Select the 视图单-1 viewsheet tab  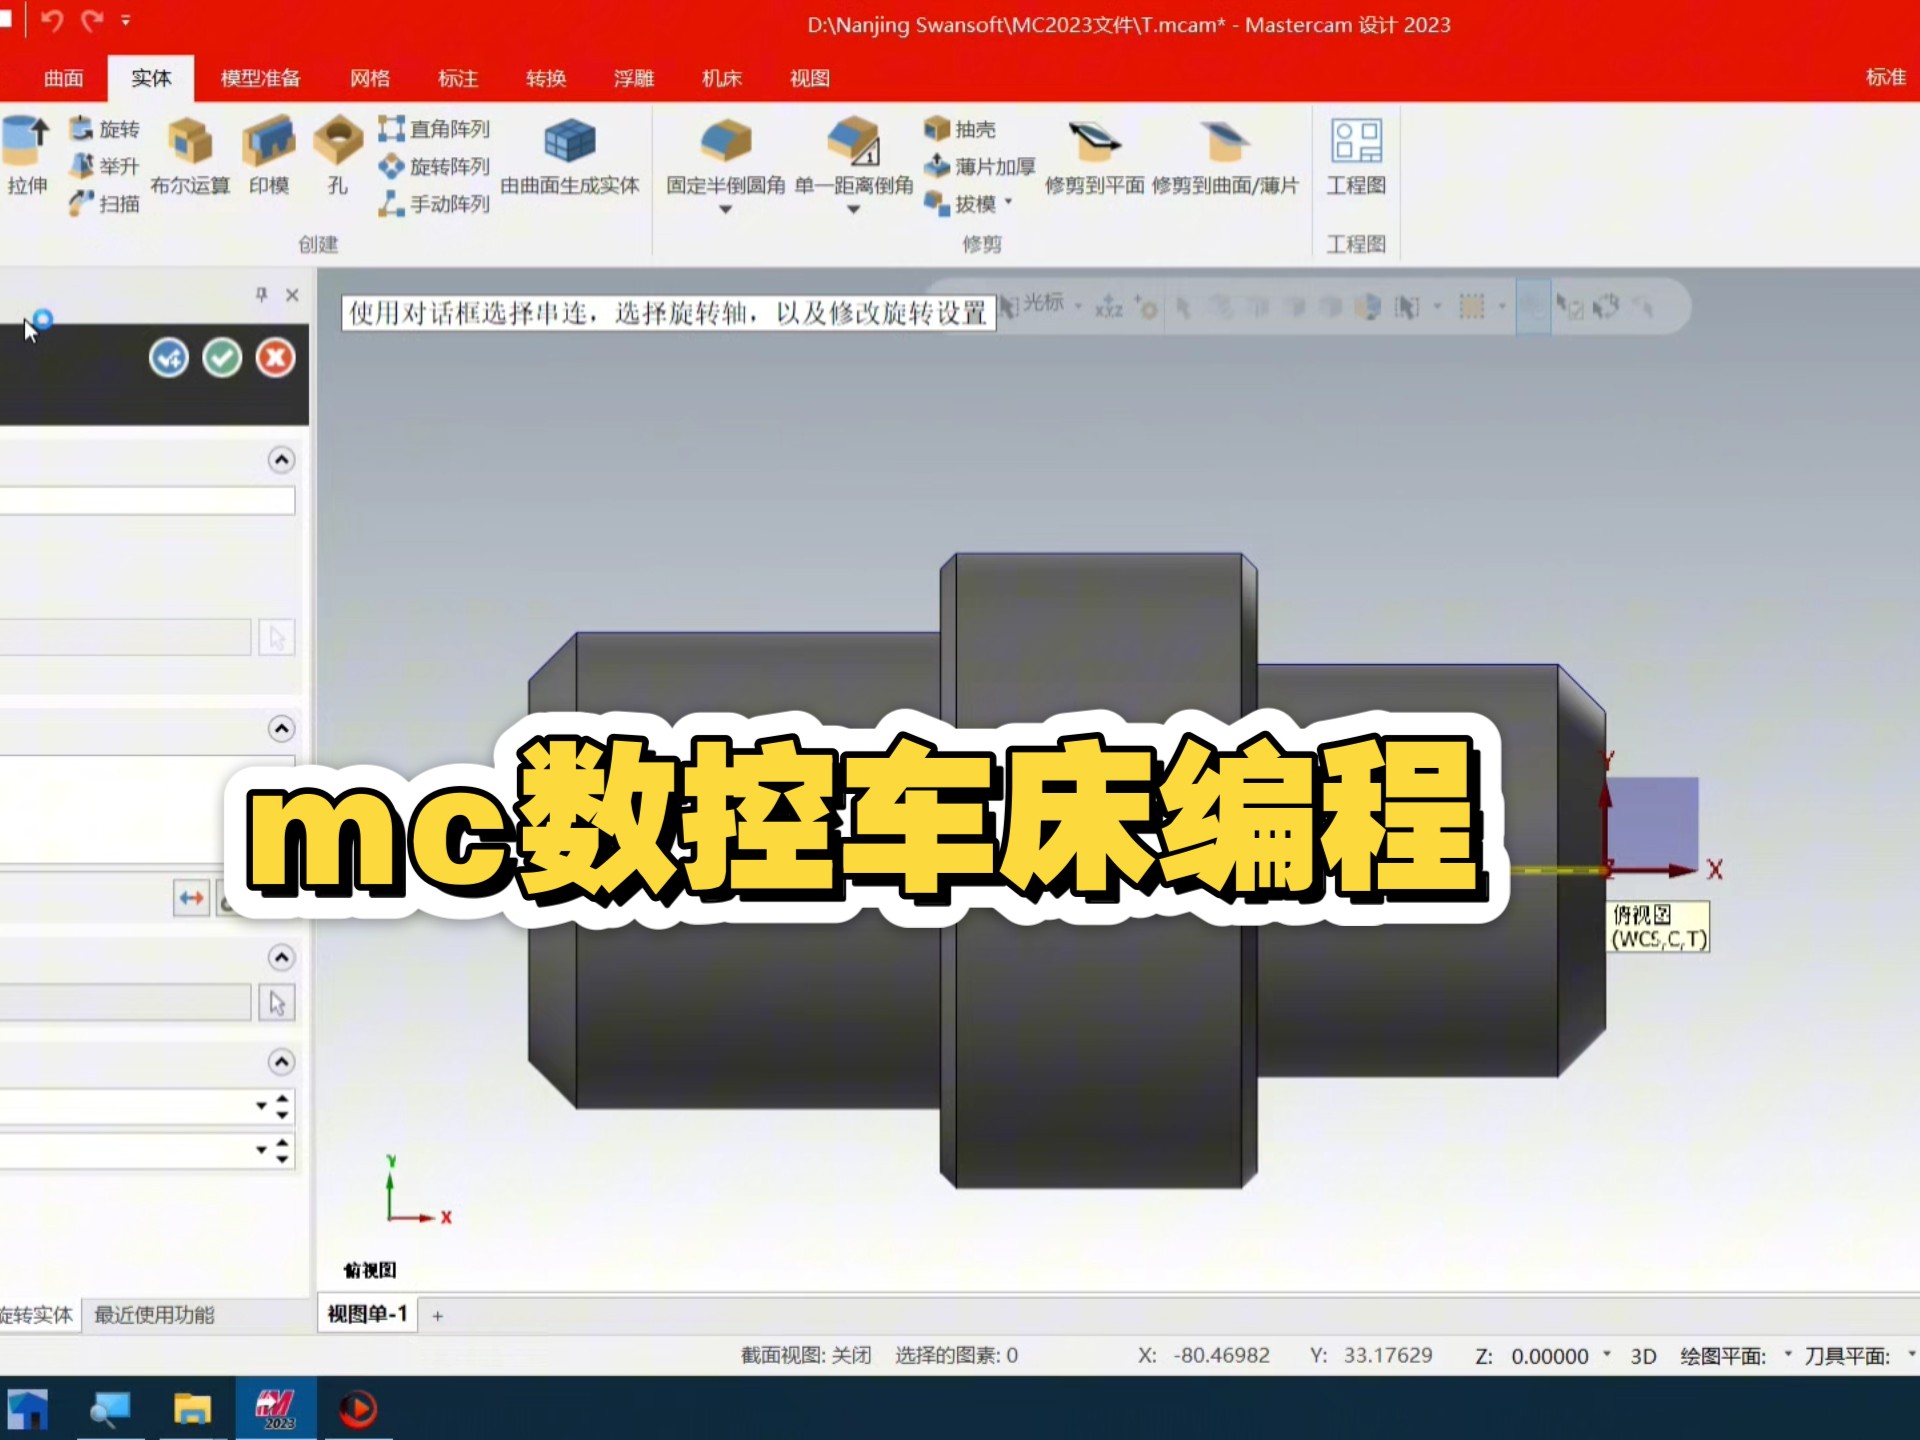[x=368, y=1313]
